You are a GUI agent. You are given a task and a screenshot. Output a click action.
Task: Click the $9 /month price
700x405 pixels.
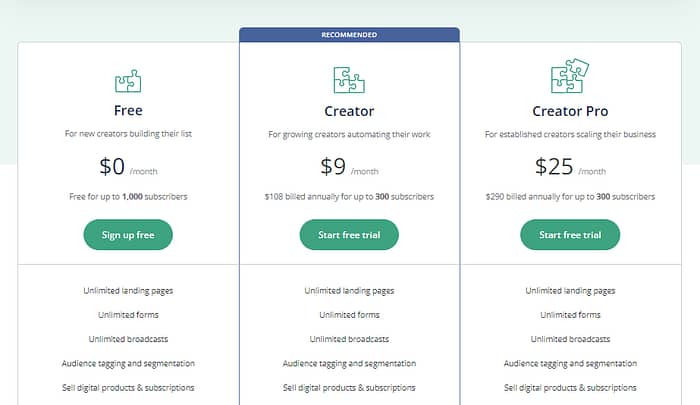[349, 167]
